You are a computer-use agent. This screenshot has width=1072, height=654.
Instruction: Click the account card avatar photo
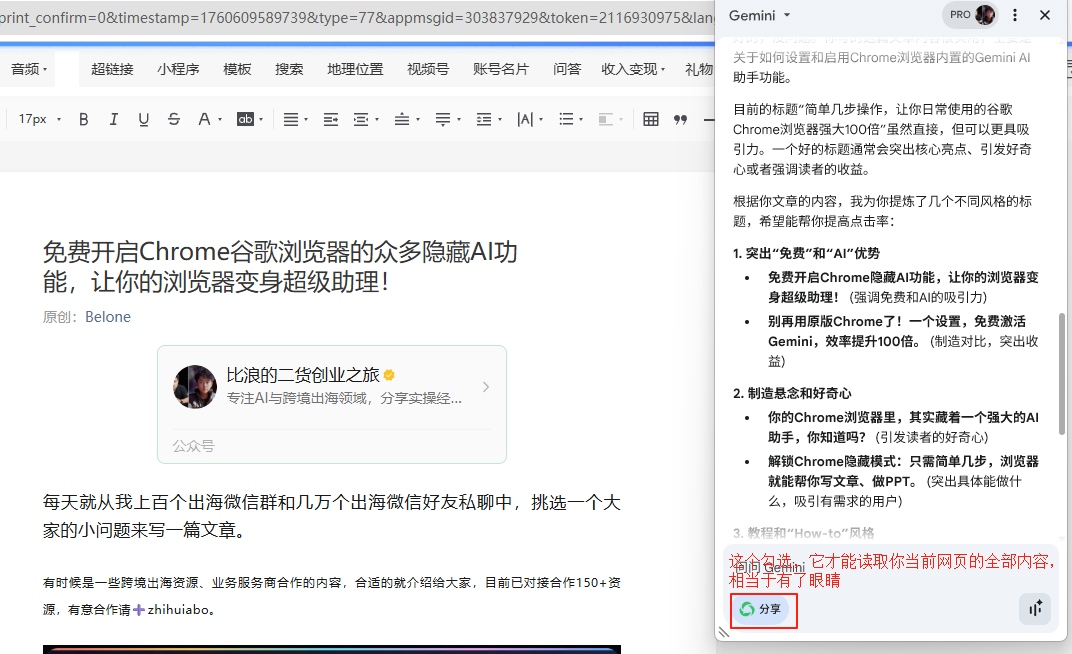[195, 387]
